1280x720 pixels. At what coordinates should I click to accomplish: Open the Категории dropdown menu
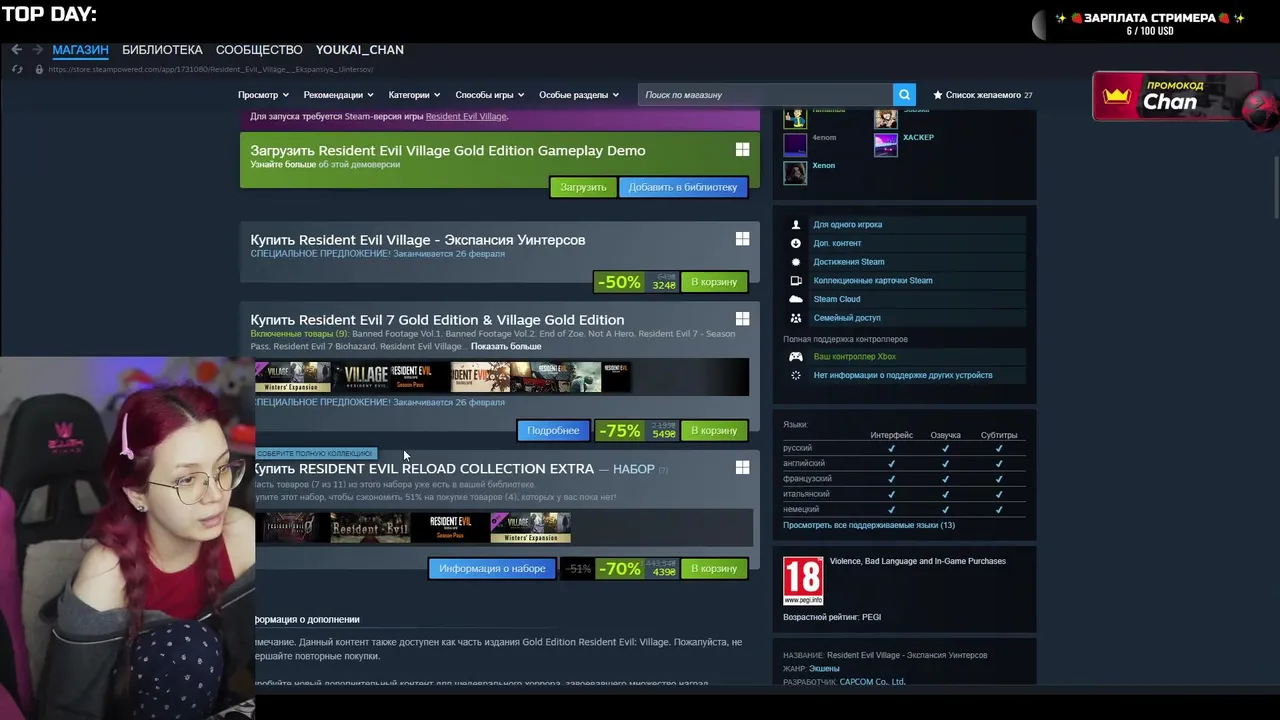click(414, 95)
